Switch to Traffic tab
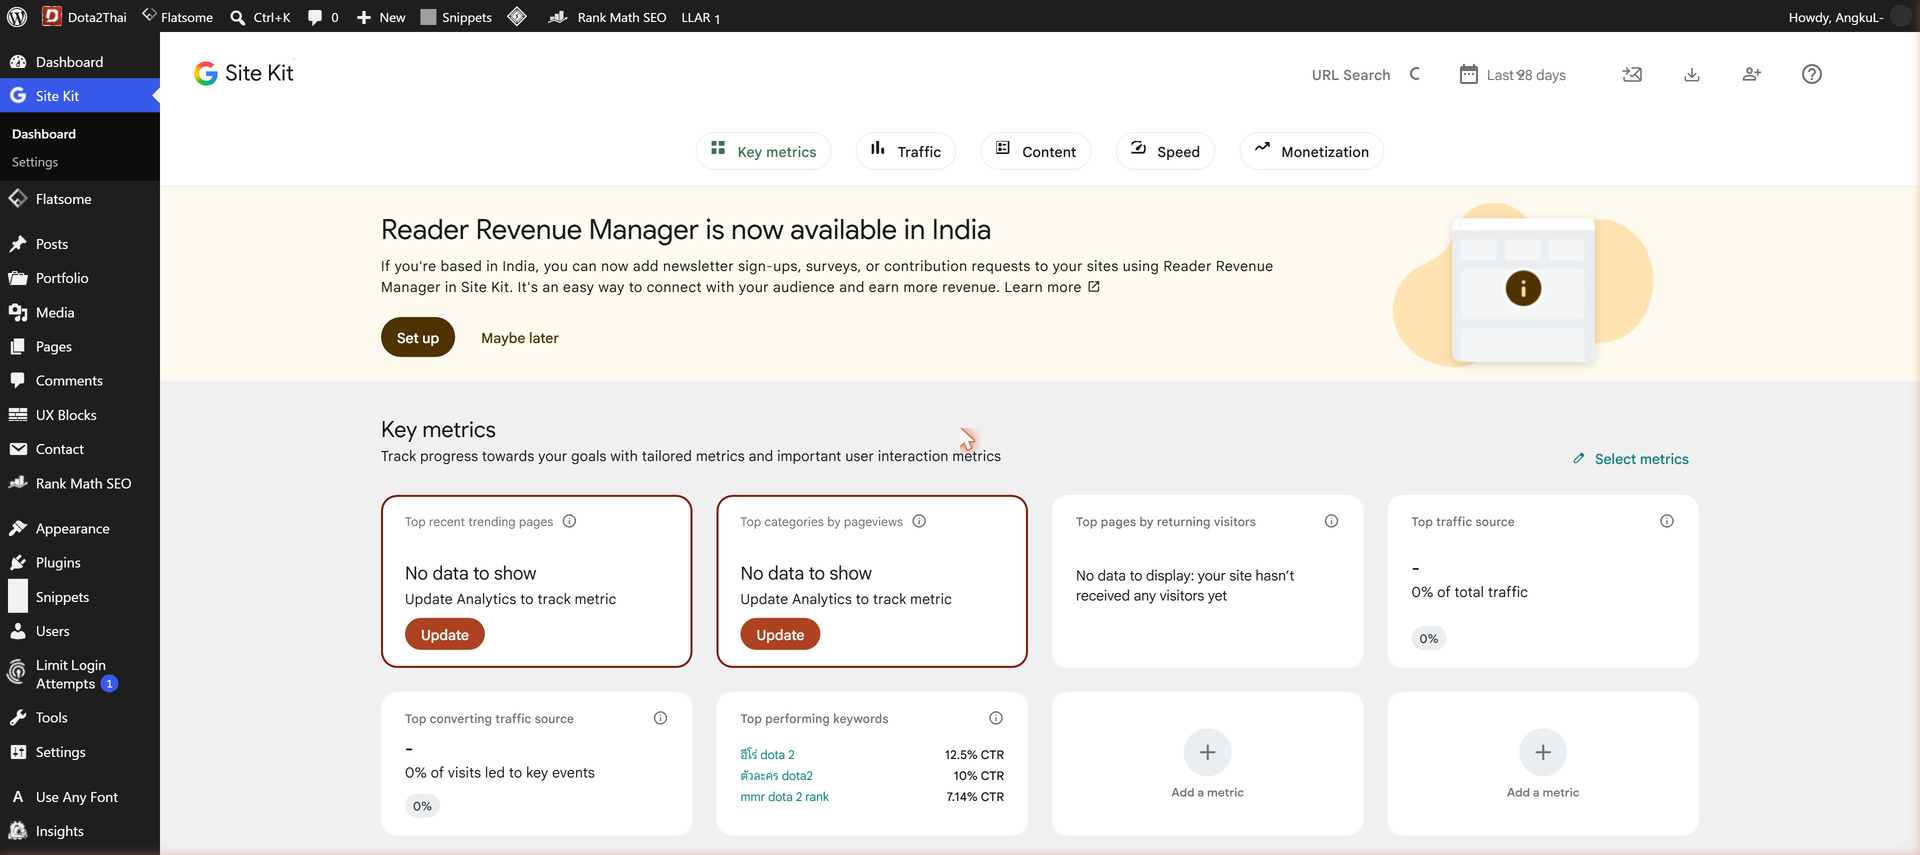Image resolution: width=1920 pixels, height=855 pixels. pyautogui.click(x=905, y=151)
